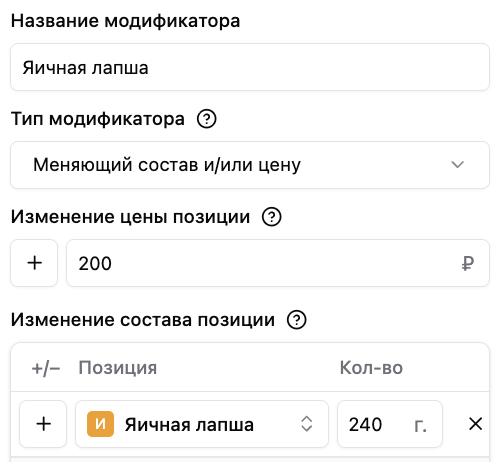Image resolution: width=498 pixels, height=462 pixels.
Task: Click the quantity field showing 240
Action: pyautogui.click(x=390, y=424)
